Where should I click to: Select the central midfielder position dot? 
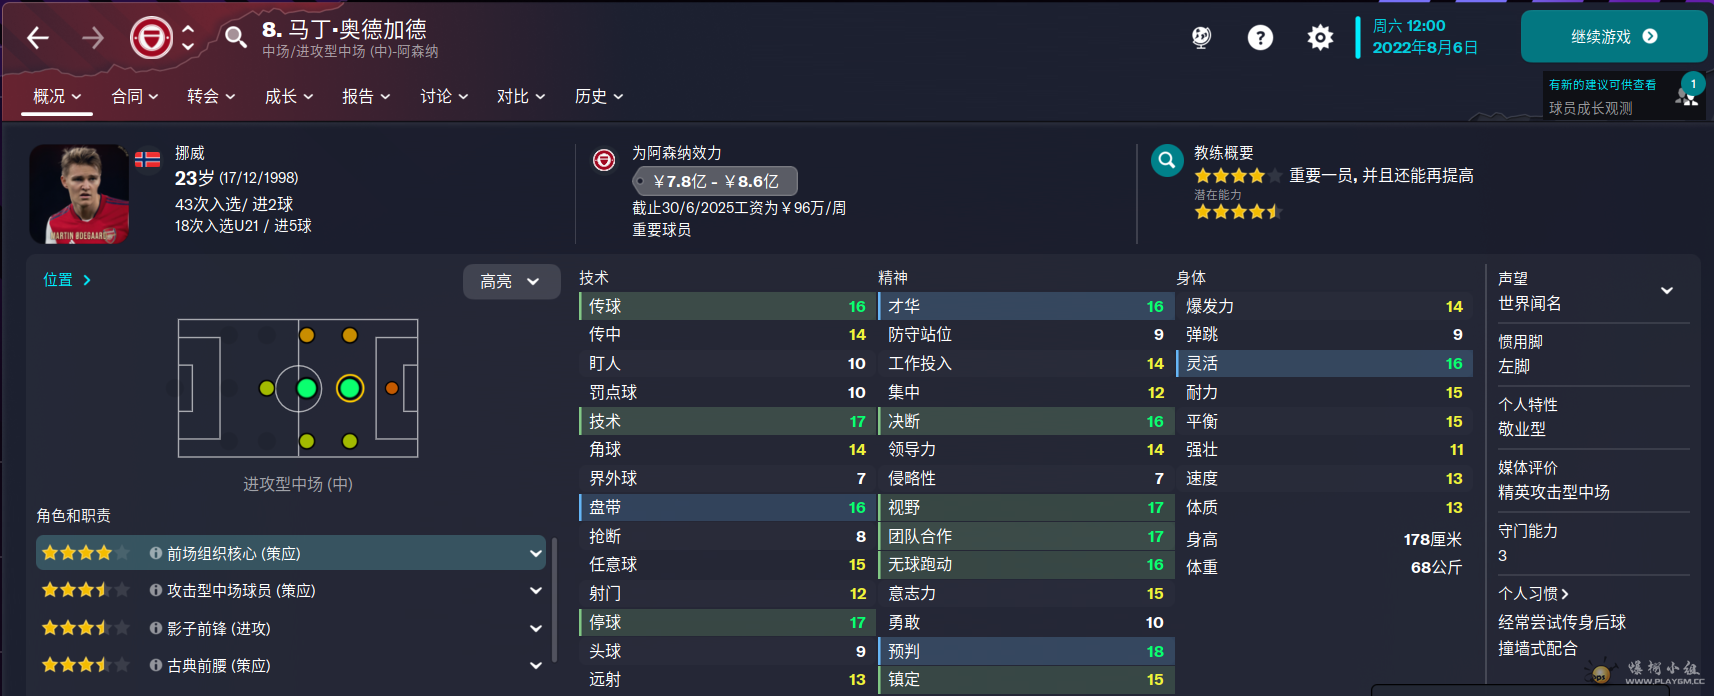pos(307,388)
